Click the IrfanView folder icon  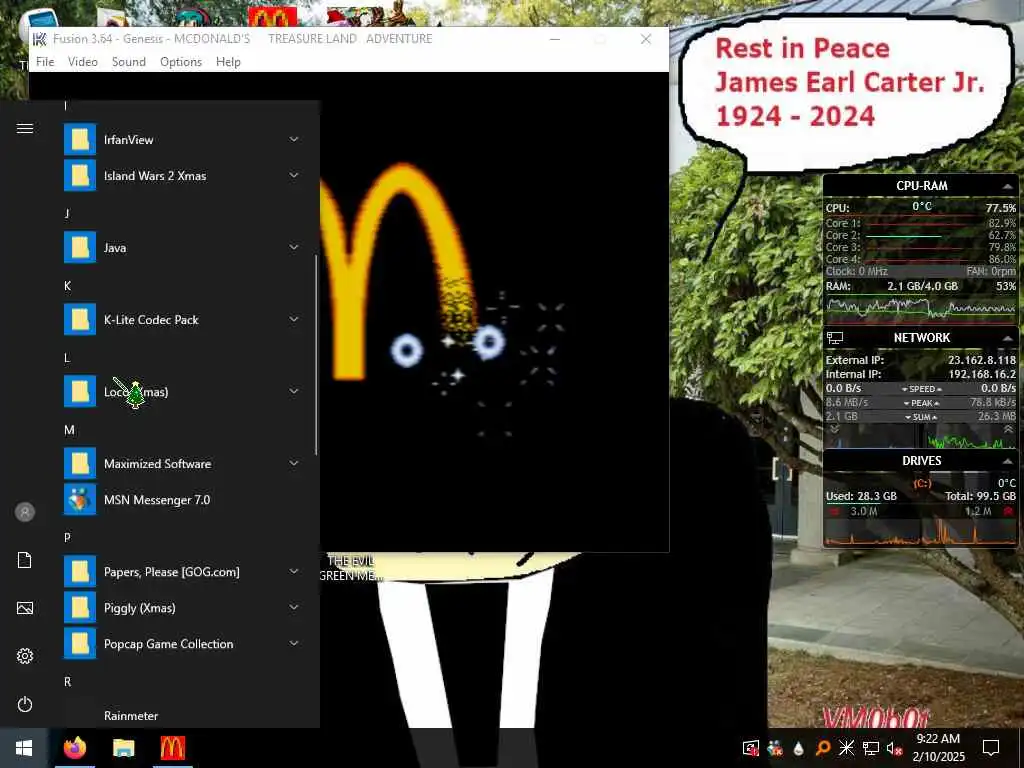click(x=80, y=140)
